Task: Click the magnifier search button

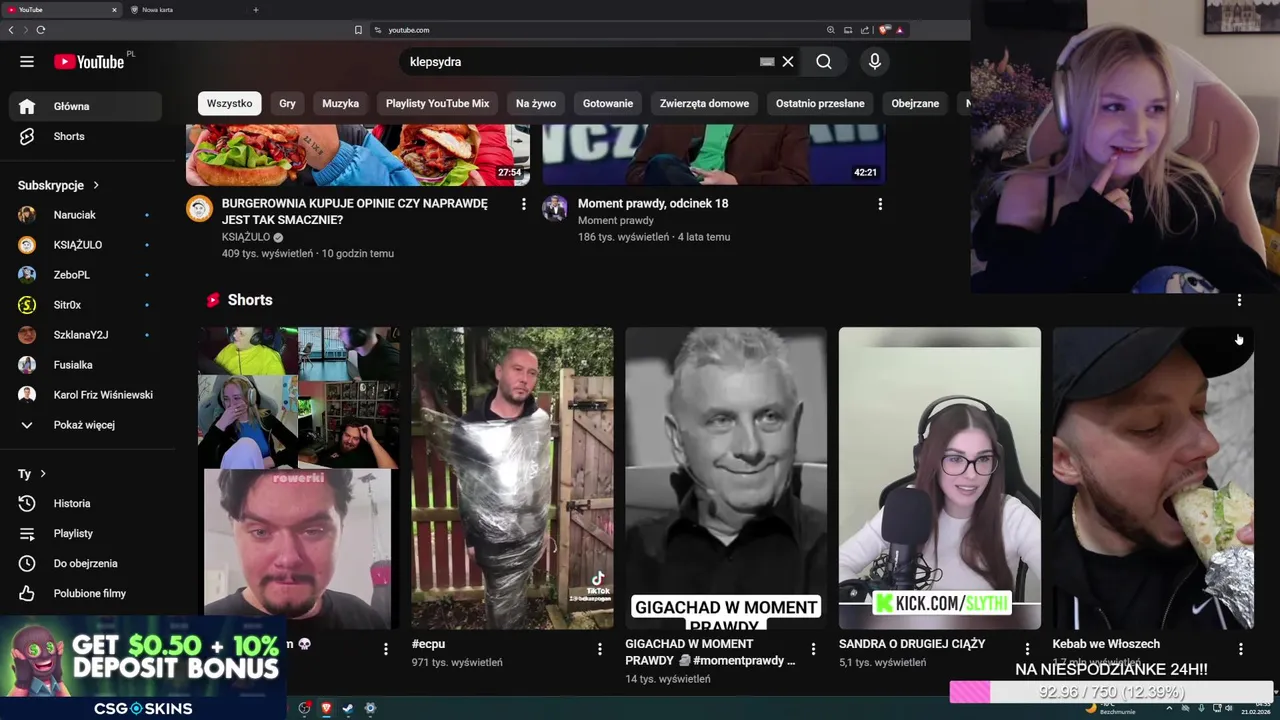Action: (823, 62)
